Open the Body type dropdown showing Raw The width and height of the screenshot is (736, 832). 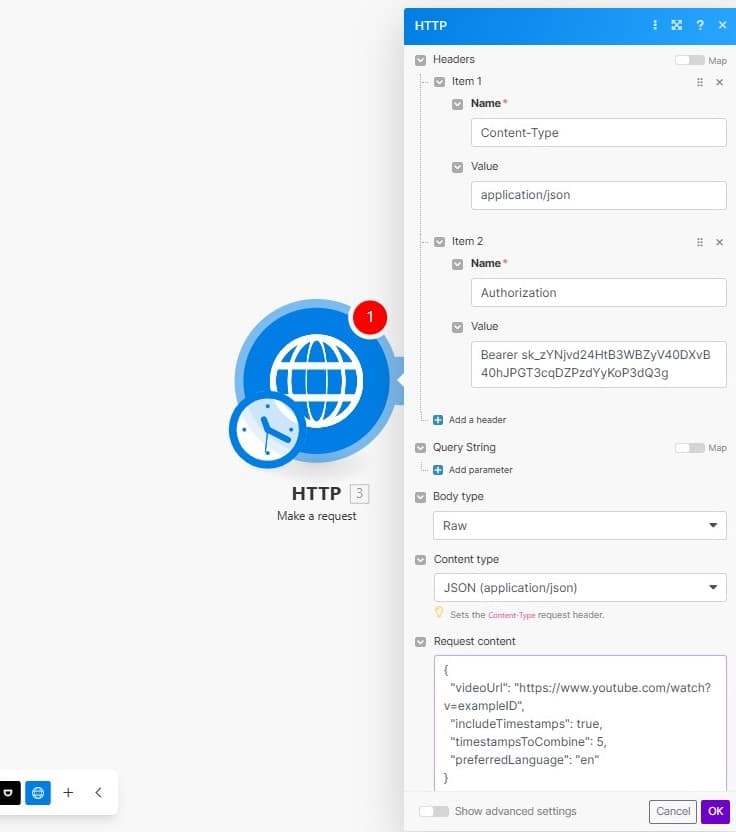coord(579,525)
